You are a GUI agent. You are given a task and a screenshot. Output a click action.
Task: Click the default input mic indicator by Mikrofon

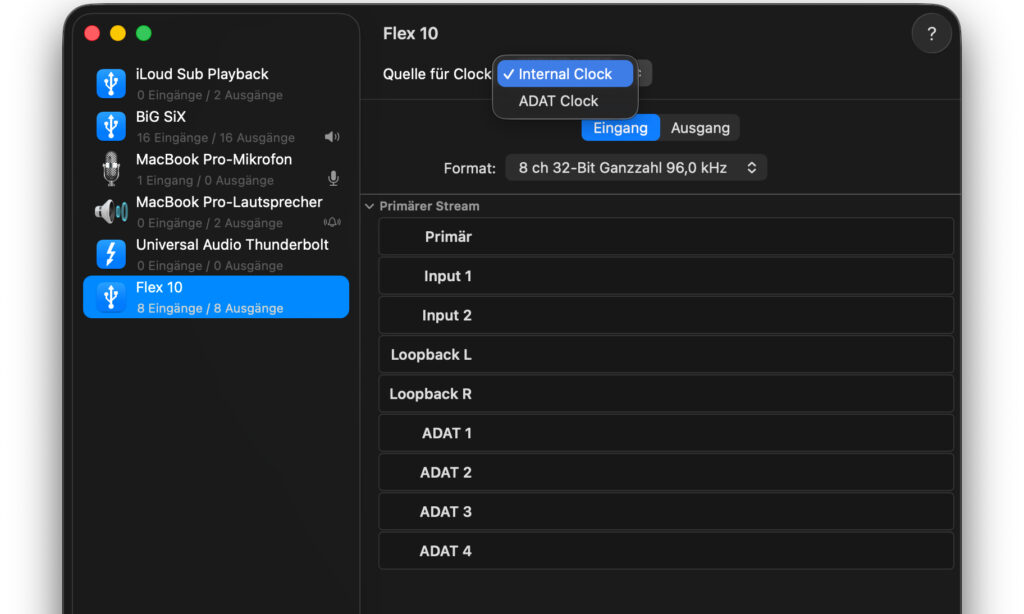click(333, 178)
